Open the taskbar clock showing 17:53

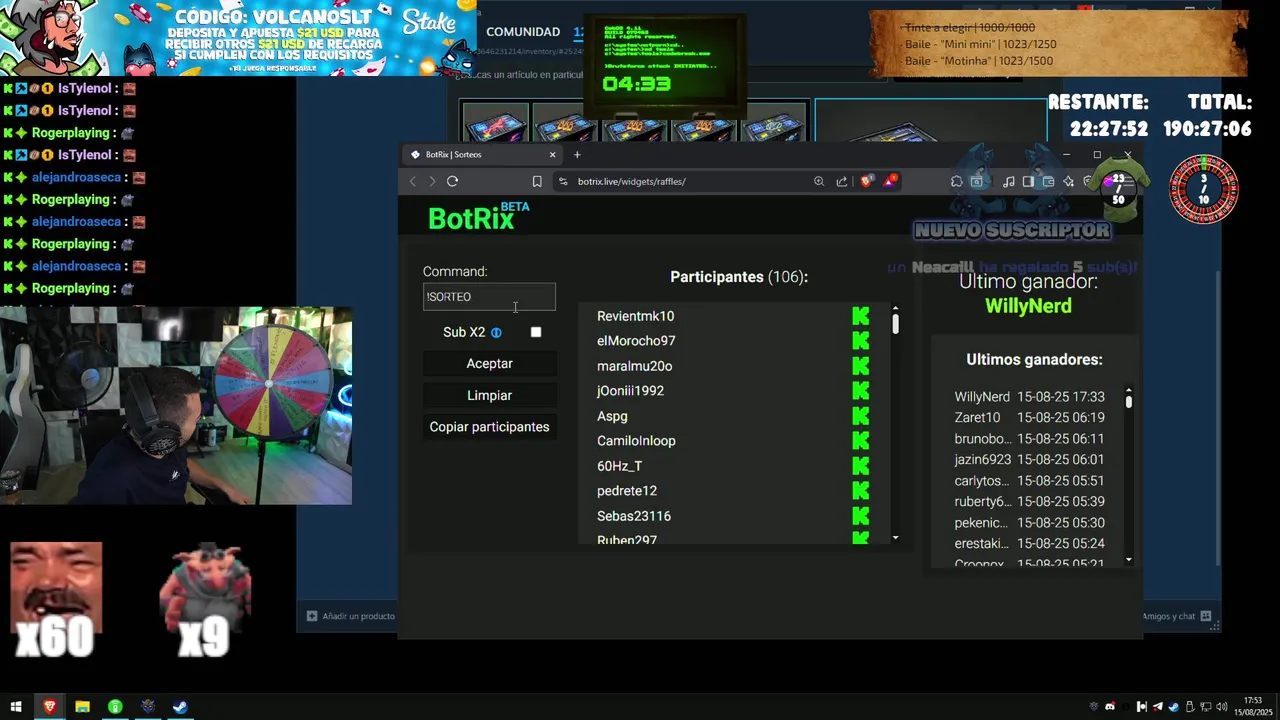coord(1253,706)
